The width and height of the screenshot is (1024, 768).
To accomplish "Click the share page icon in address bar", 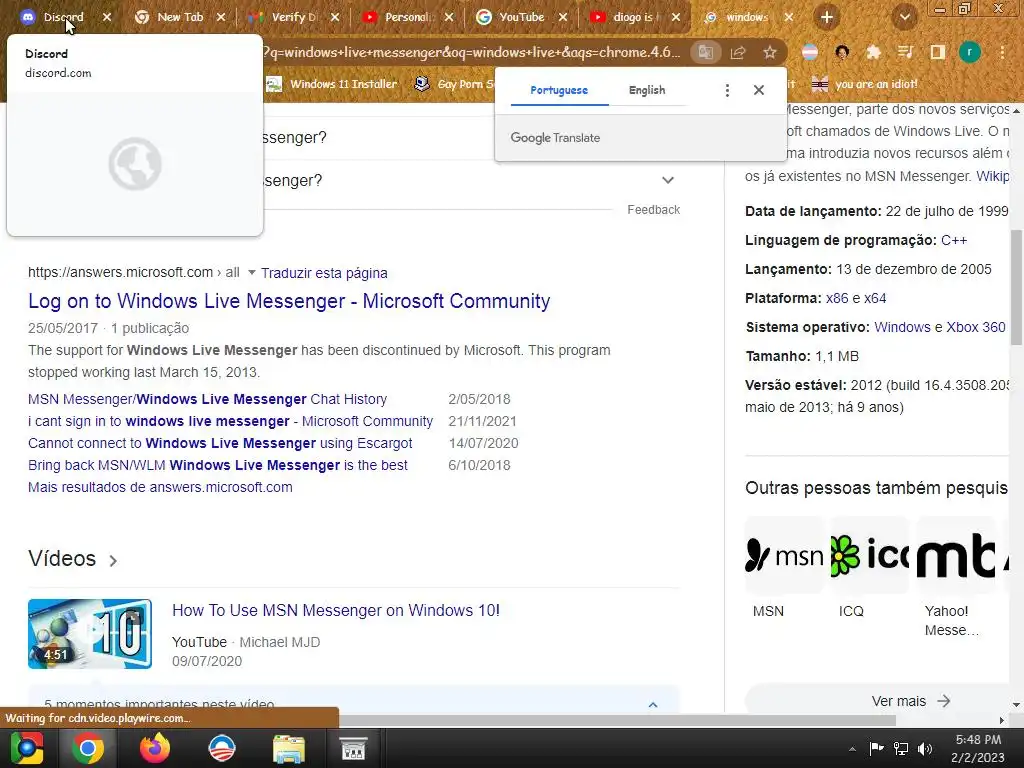I will pos(738,52).
